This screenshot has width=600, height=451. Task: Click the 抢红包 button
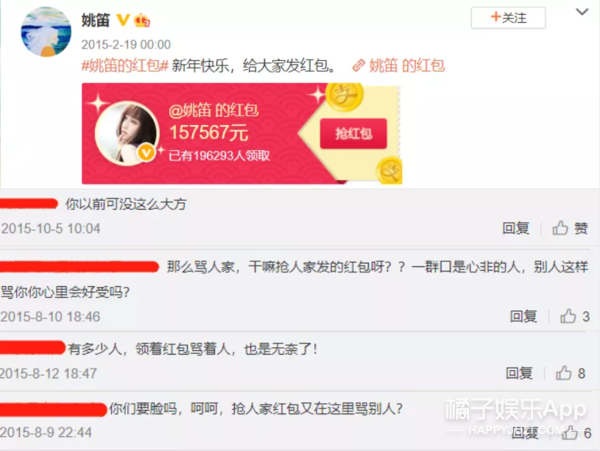click(x=354, y=134)
